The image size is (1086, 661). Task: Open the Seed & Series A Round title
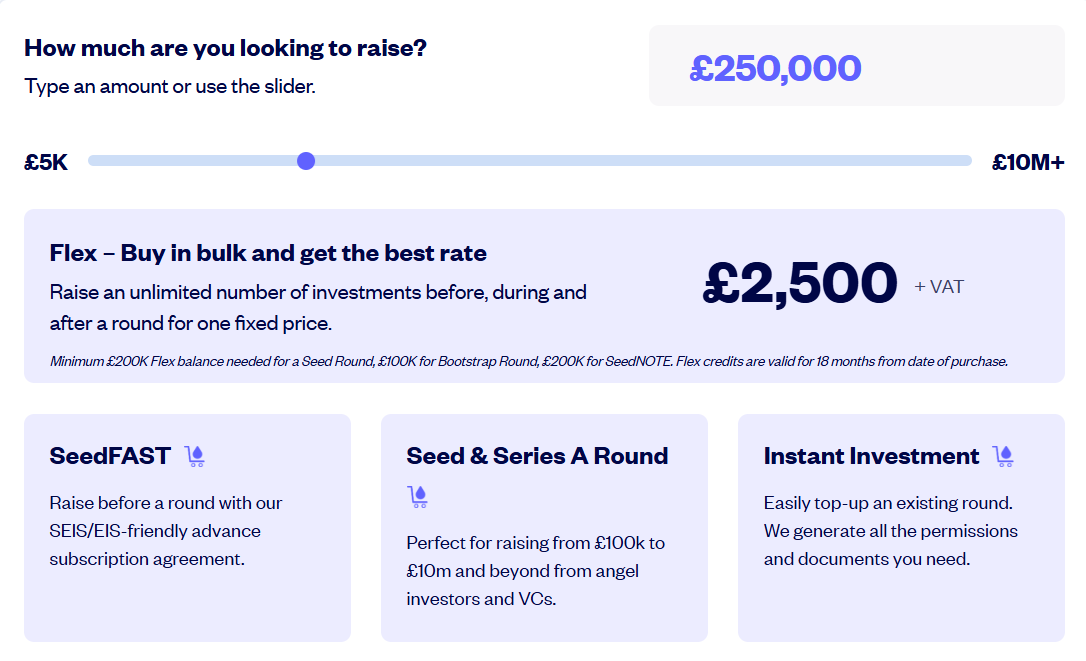click(537, 456)
